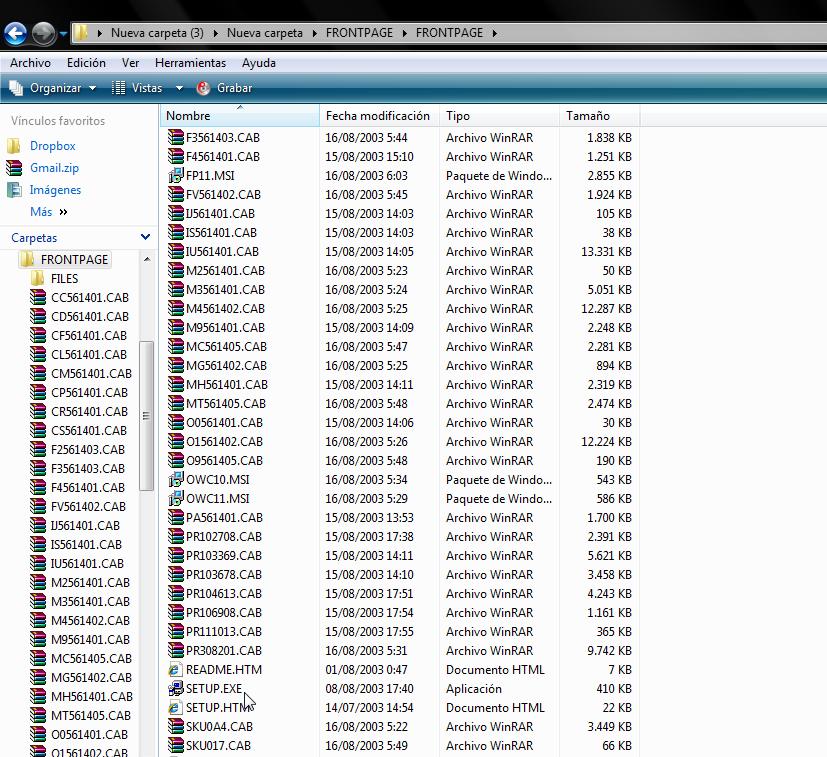This screenshot has height=757, width=827.
Task: Select MC561405.CAB archive icon in list
Action: point(176,347)
